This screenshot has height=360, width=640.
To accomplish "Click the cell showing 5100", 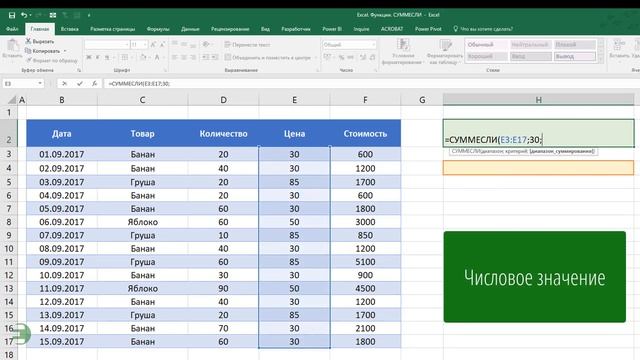I will click(x=365, y=262).
